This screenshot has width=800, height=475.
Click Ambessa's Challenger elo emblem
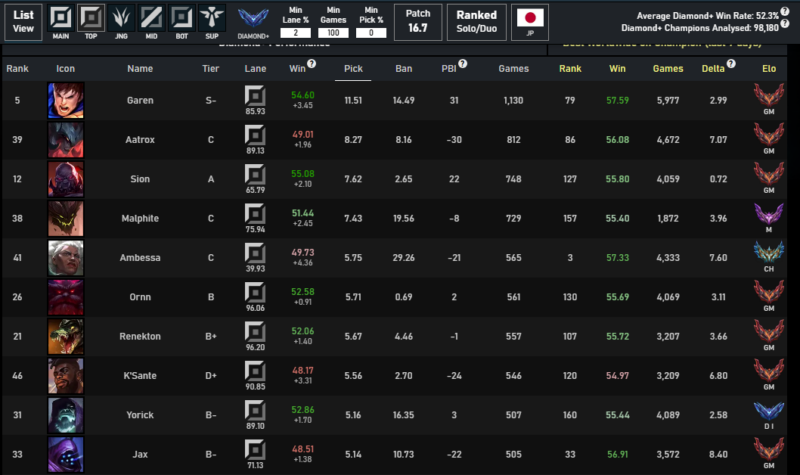pos(769,254)
